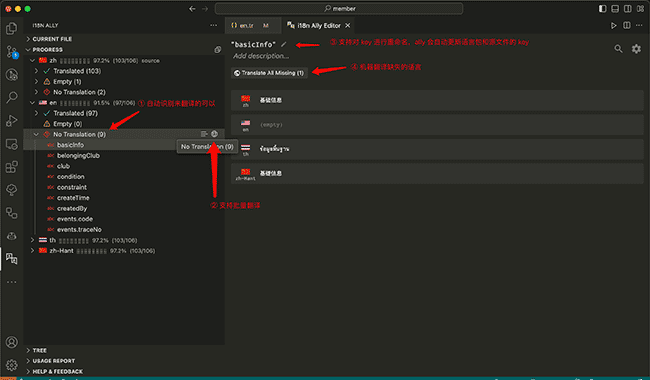This screenshot has height=380, width=650.
Task: Open the Run and Debug view
Action: point(12,121)
